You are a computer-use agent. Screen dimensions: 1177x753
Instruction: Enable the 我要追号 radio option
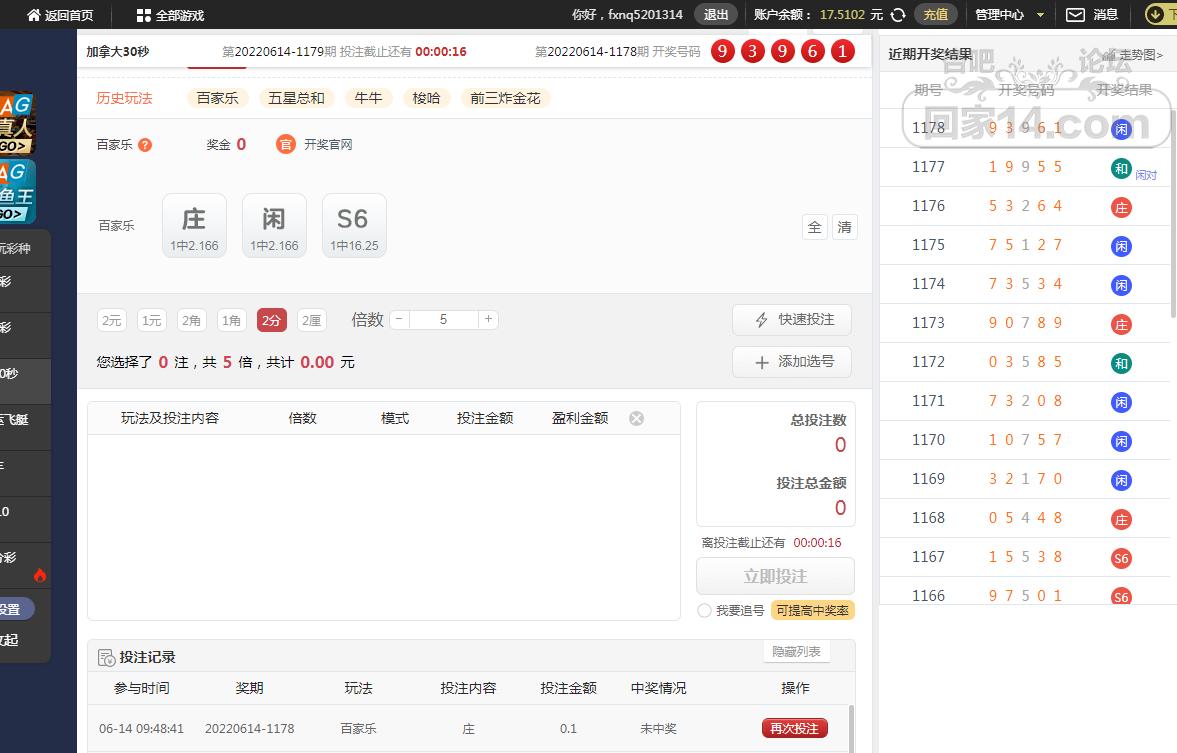point(705,611)
